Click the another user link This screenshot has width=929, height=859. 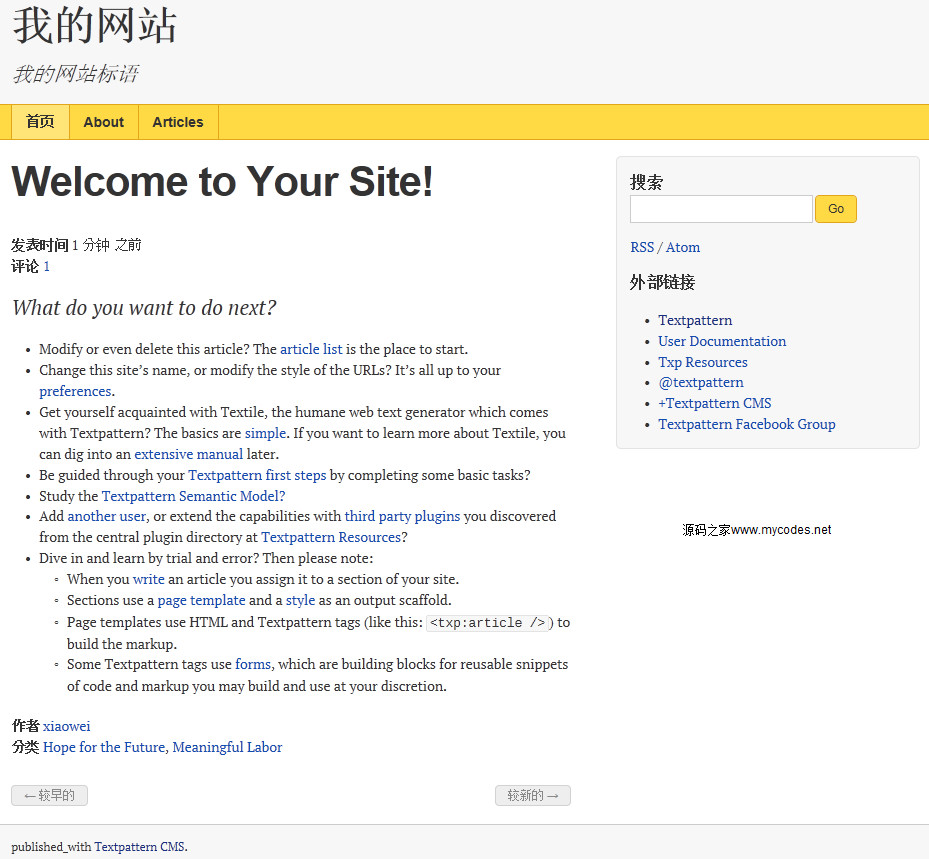tap(107, 517)
